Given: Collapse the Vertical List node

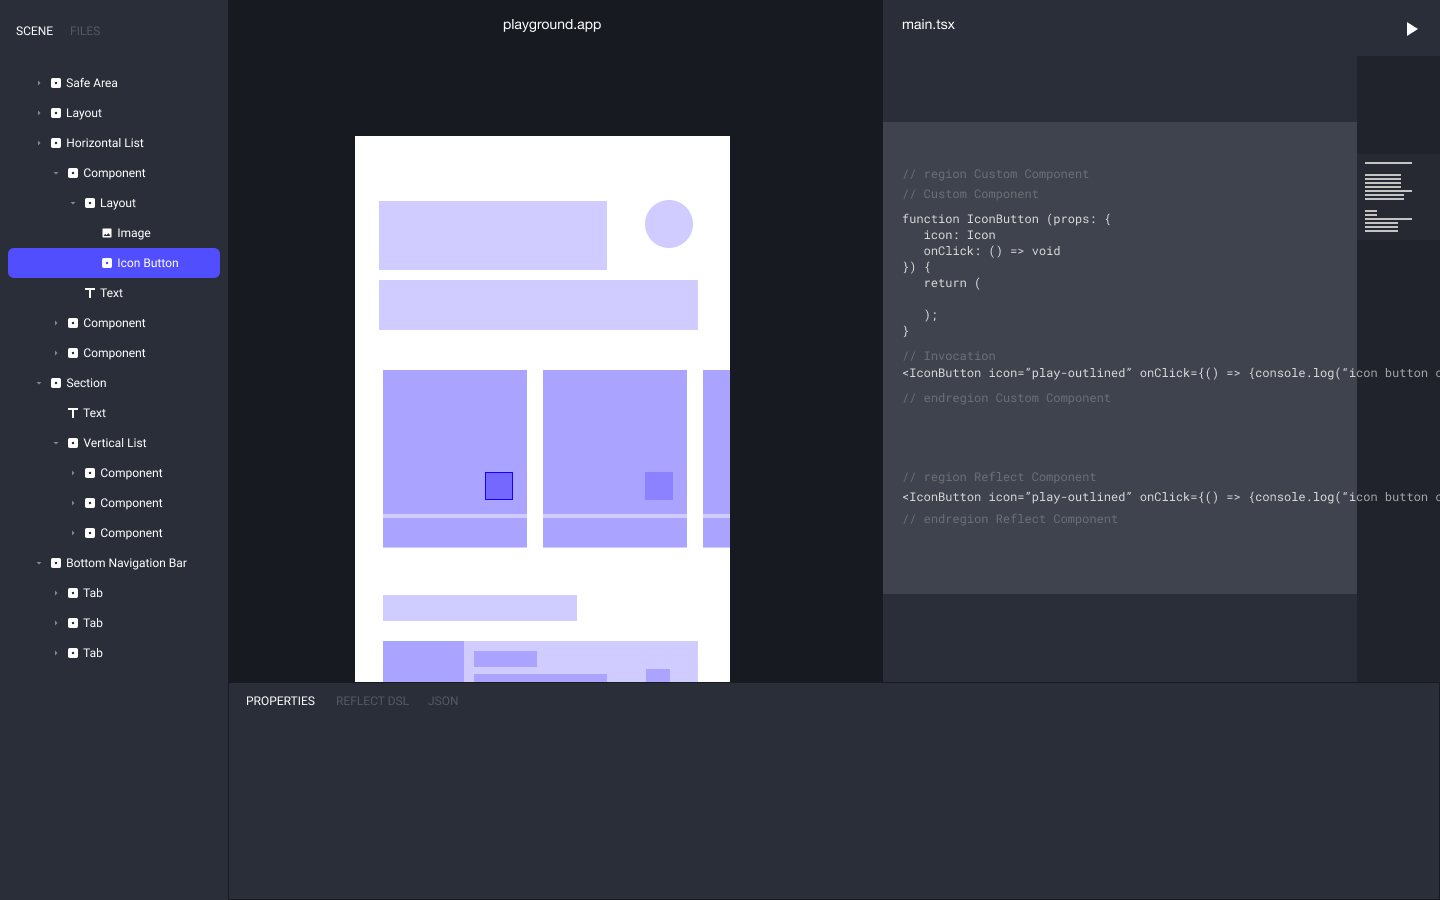Looking at the screenshot, I should (56, 443).
